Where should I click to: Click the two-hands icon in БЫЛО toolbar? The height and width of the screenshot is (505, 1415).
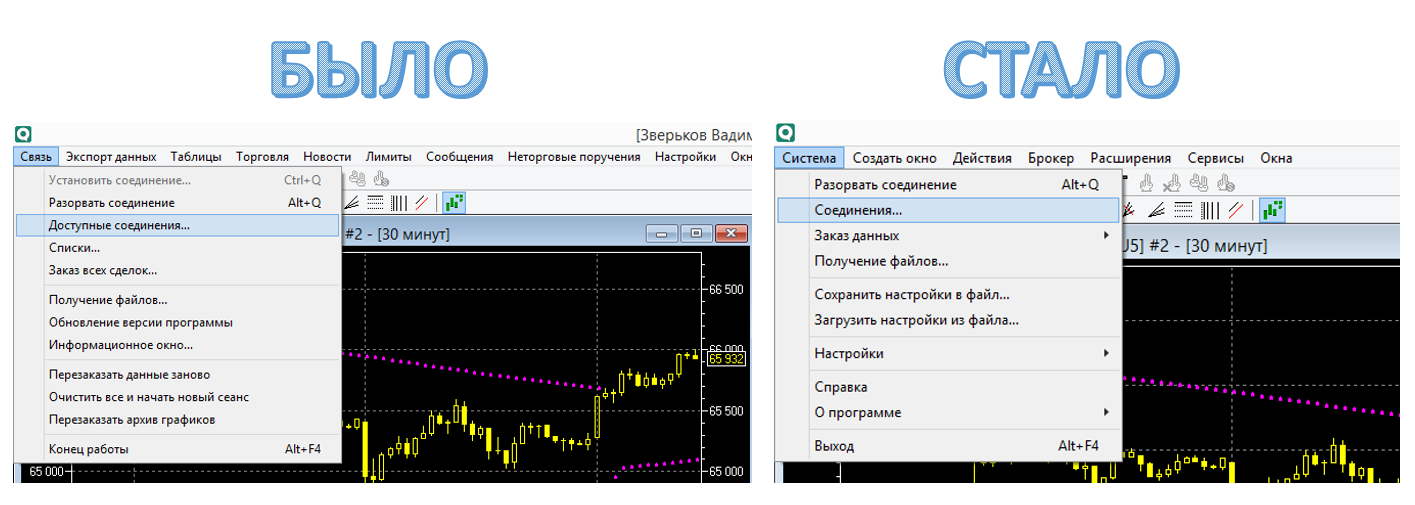point(357,178)
